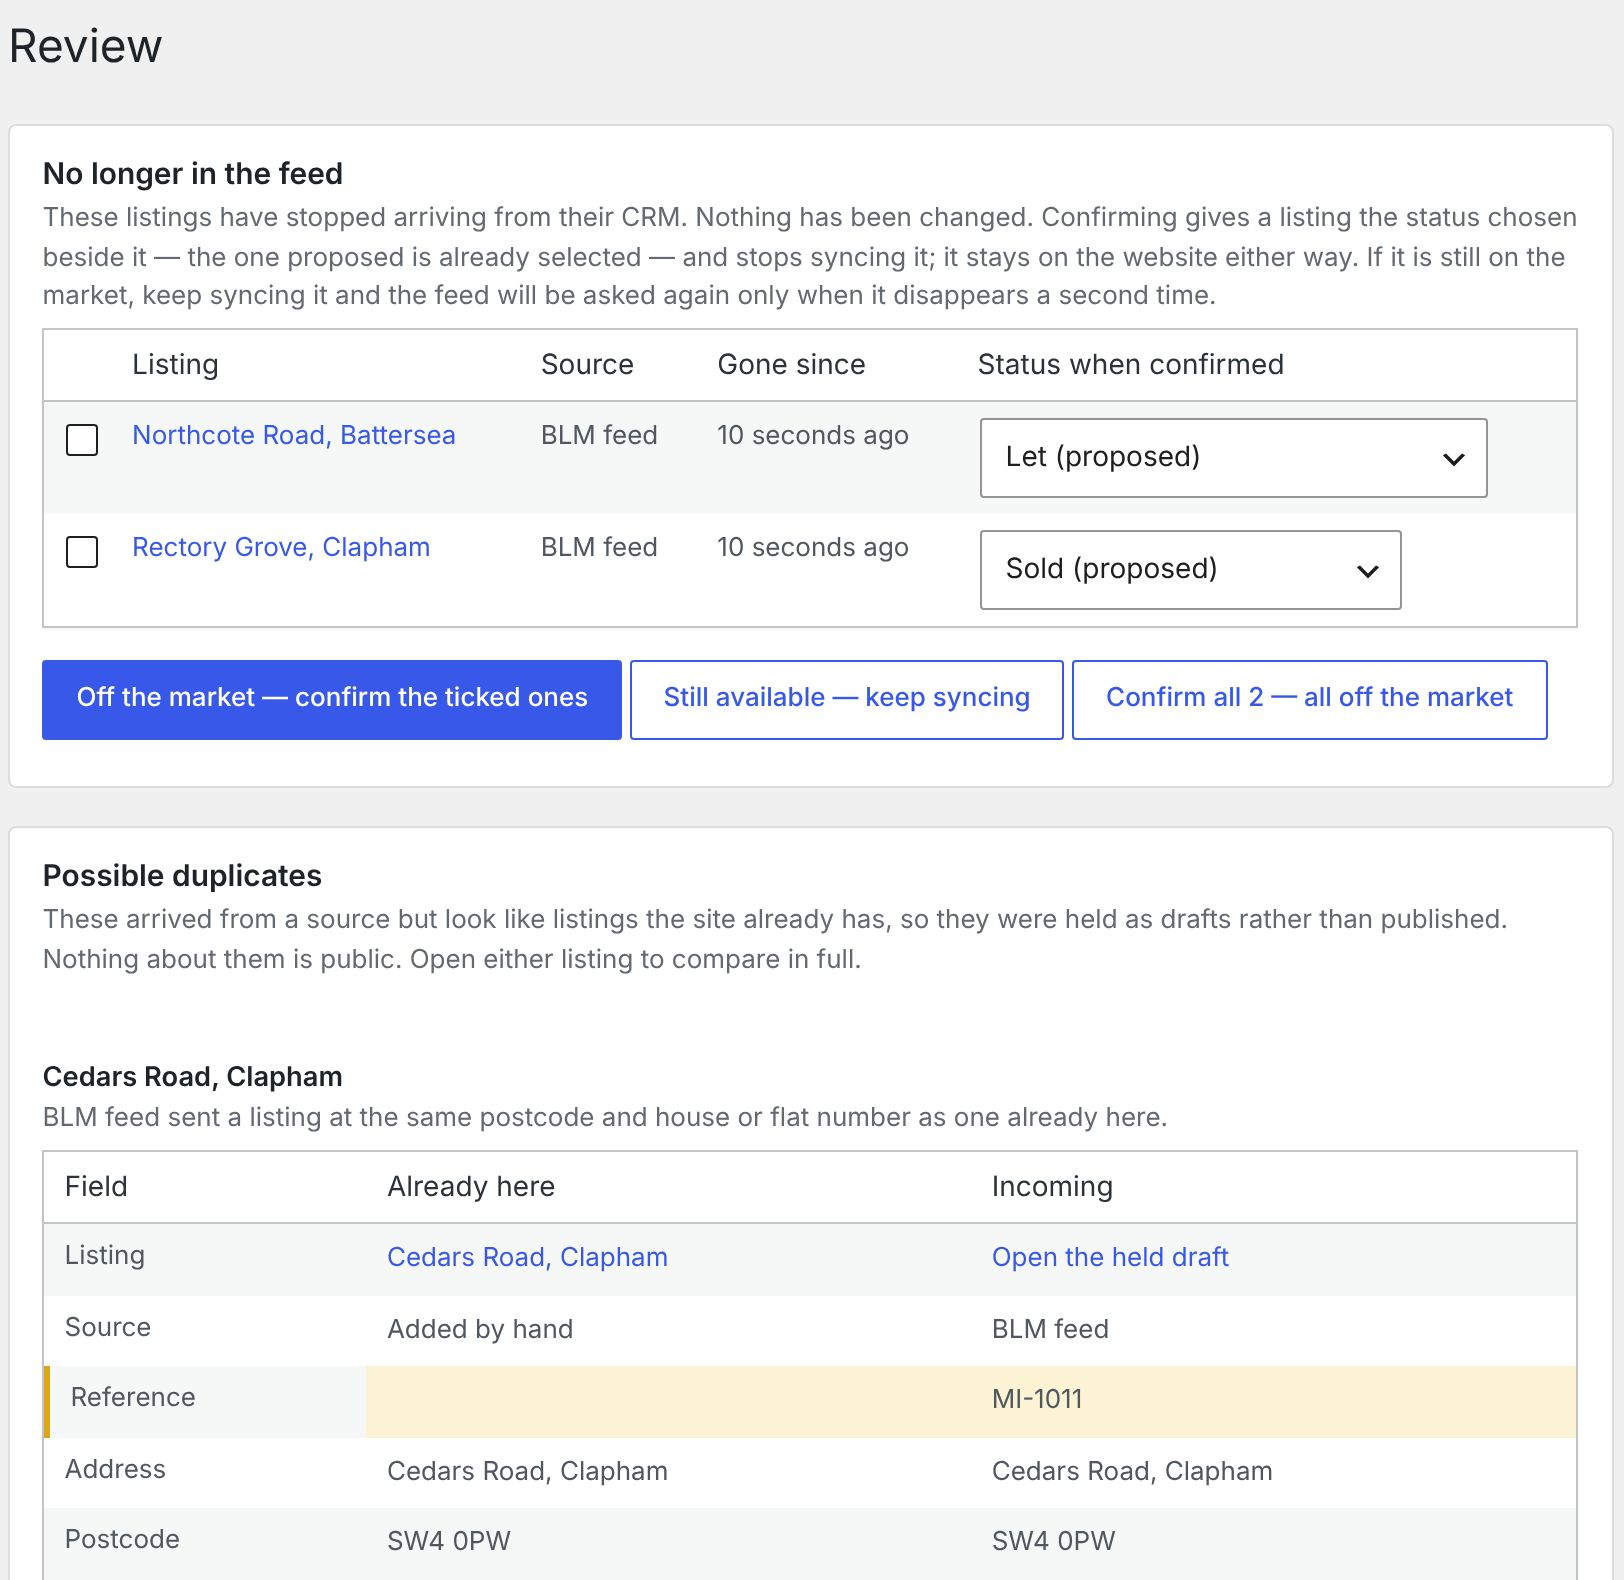Open the Cedars Road, Clapham existing listing link
The width and height of the screenshot is (1624, 1580).
click(527, 1257)
